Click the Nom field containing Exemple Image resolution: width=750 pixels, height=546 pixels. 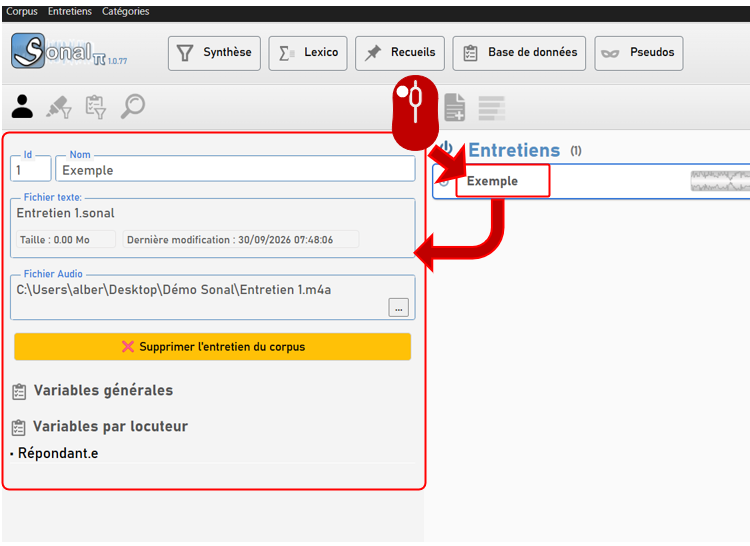point(235,170)
